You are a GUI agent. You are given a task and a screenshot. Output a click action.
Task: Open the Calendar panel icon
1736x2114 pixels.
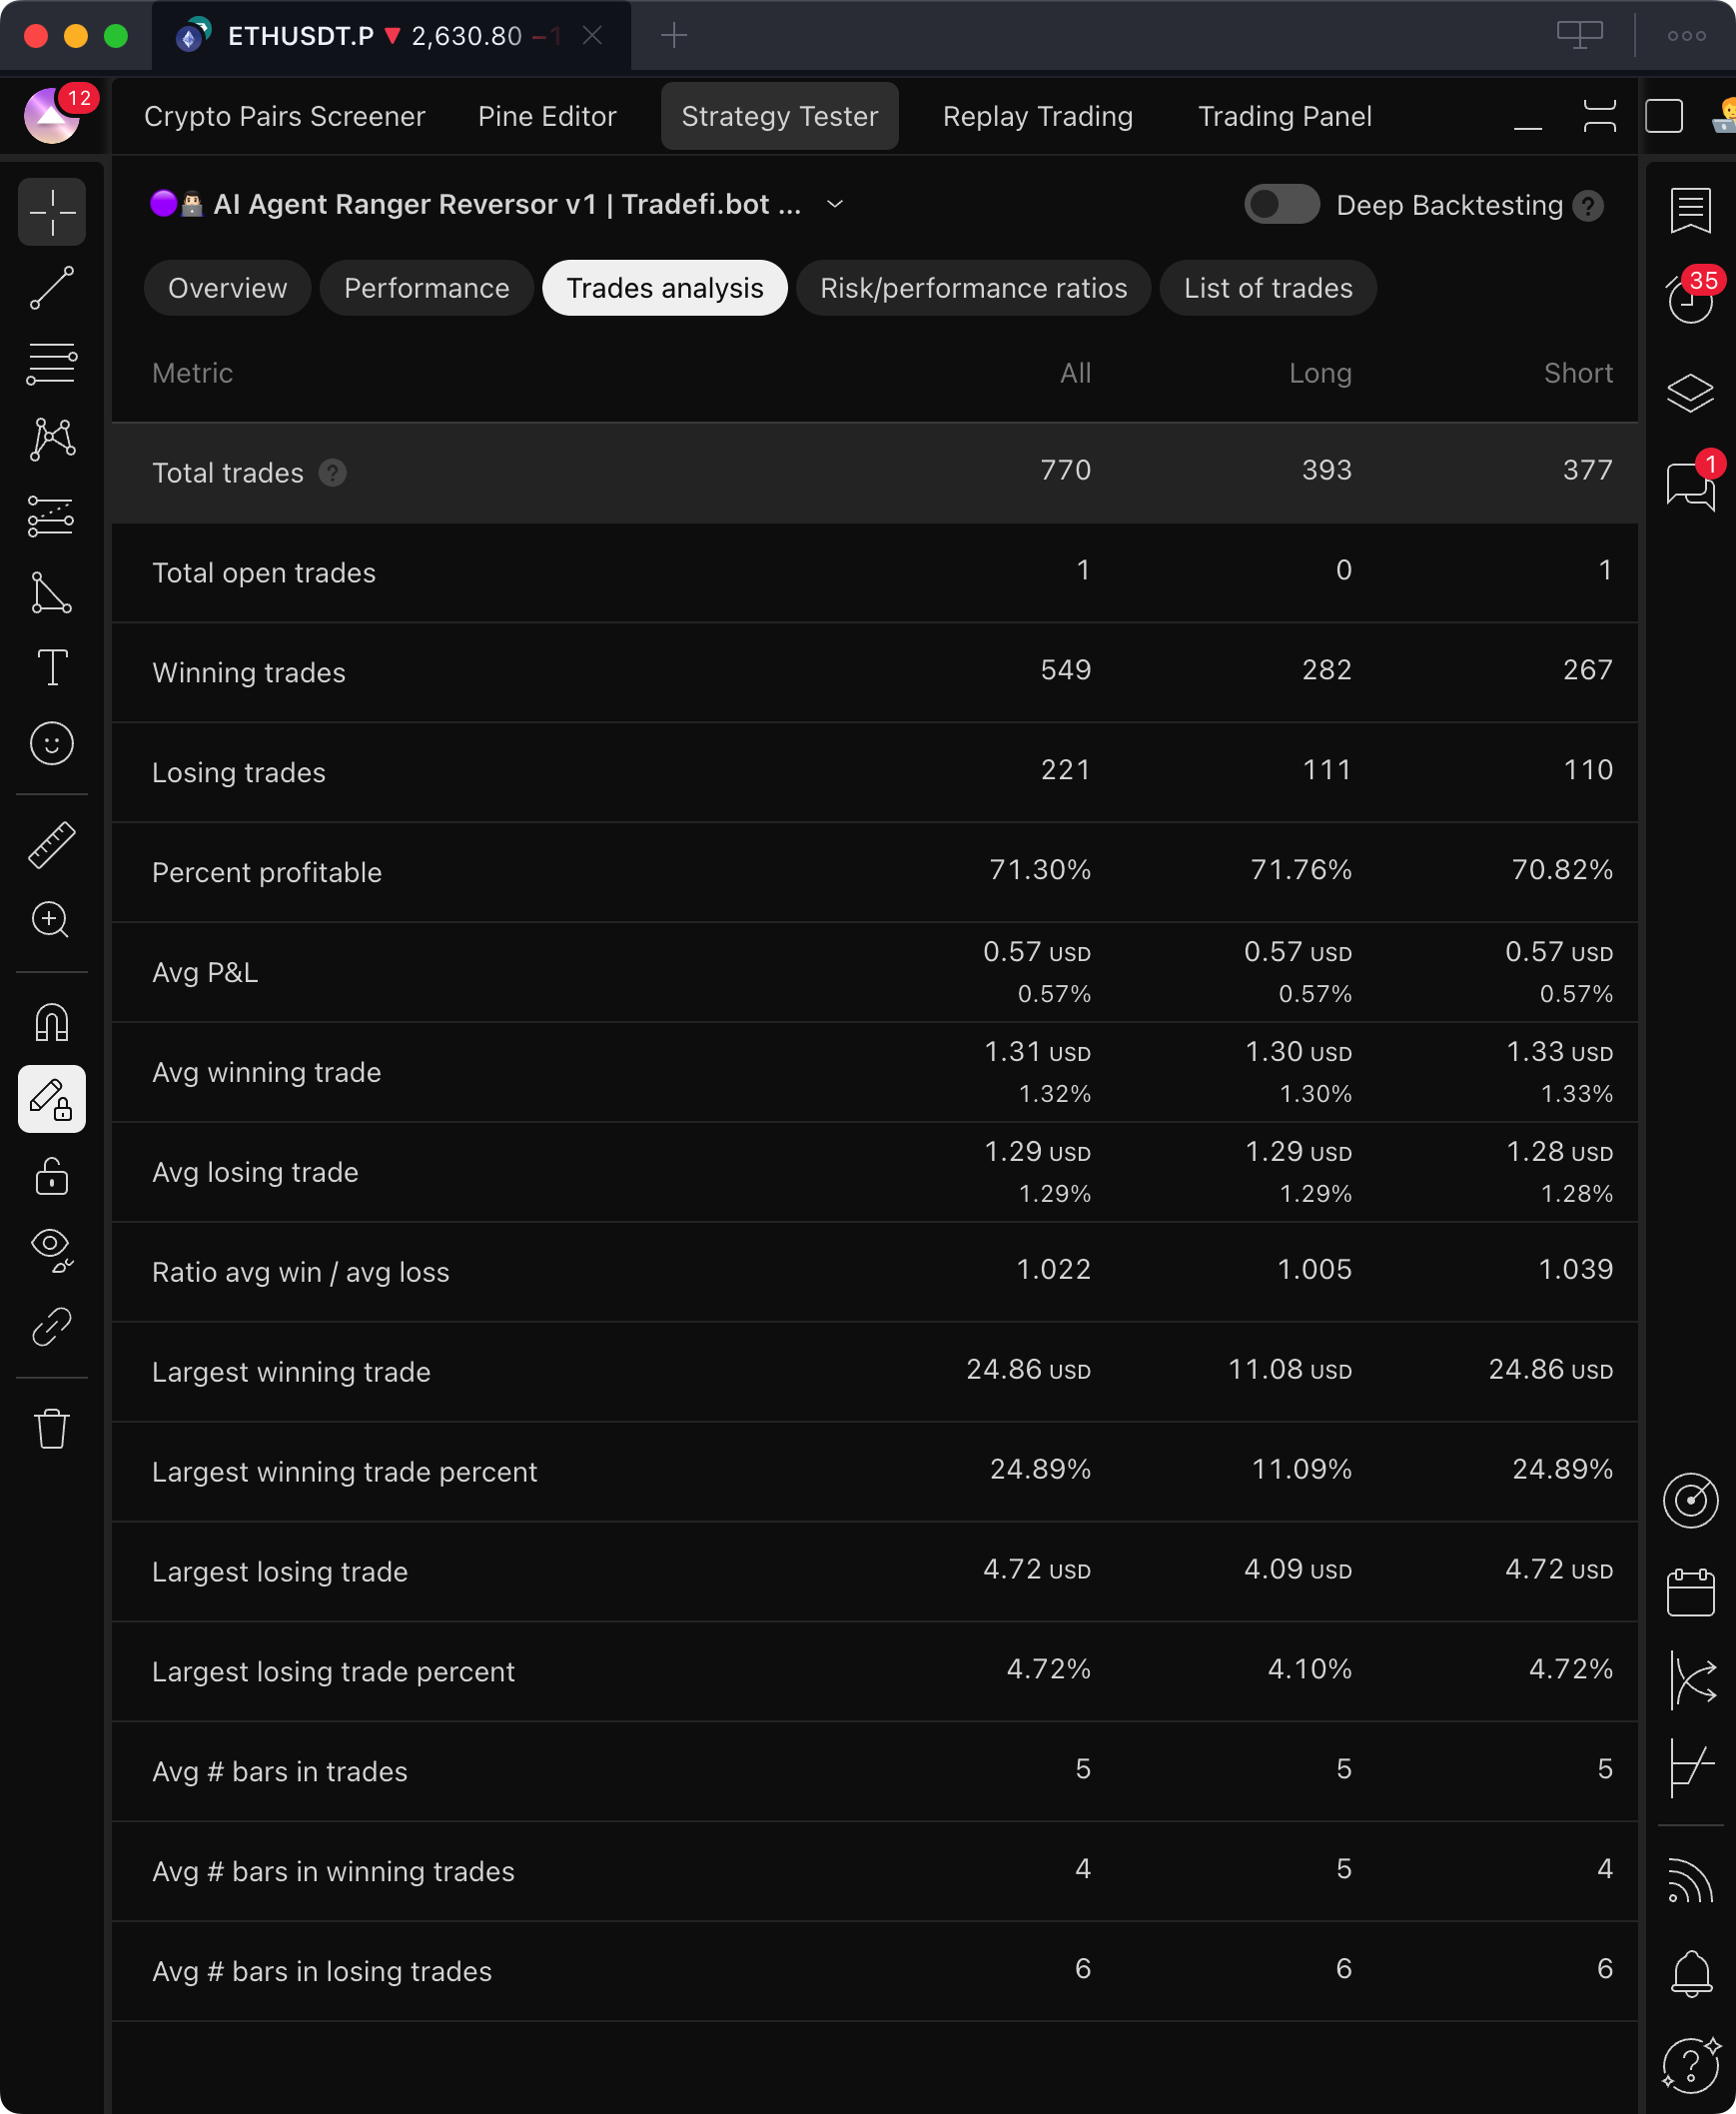click(1690, 1591)
